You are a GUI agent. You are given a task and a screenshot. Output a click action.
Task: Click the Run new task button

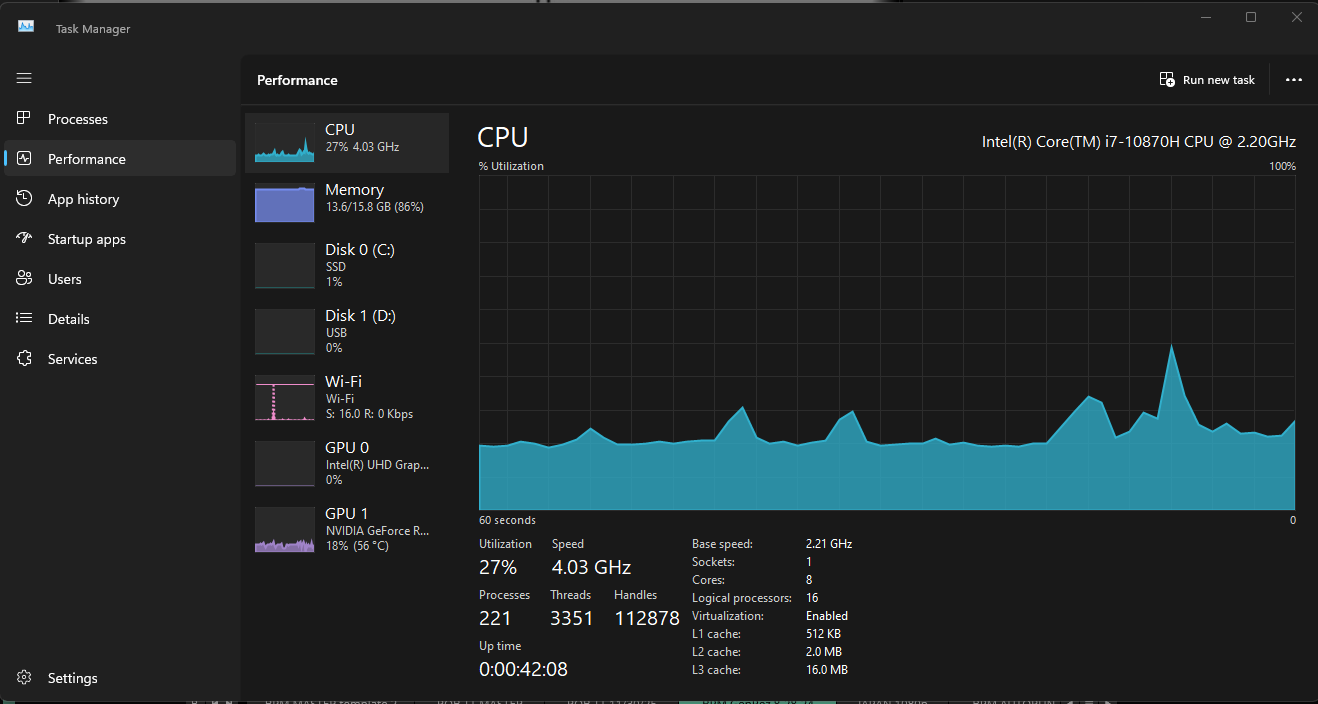coord(1207,80)
